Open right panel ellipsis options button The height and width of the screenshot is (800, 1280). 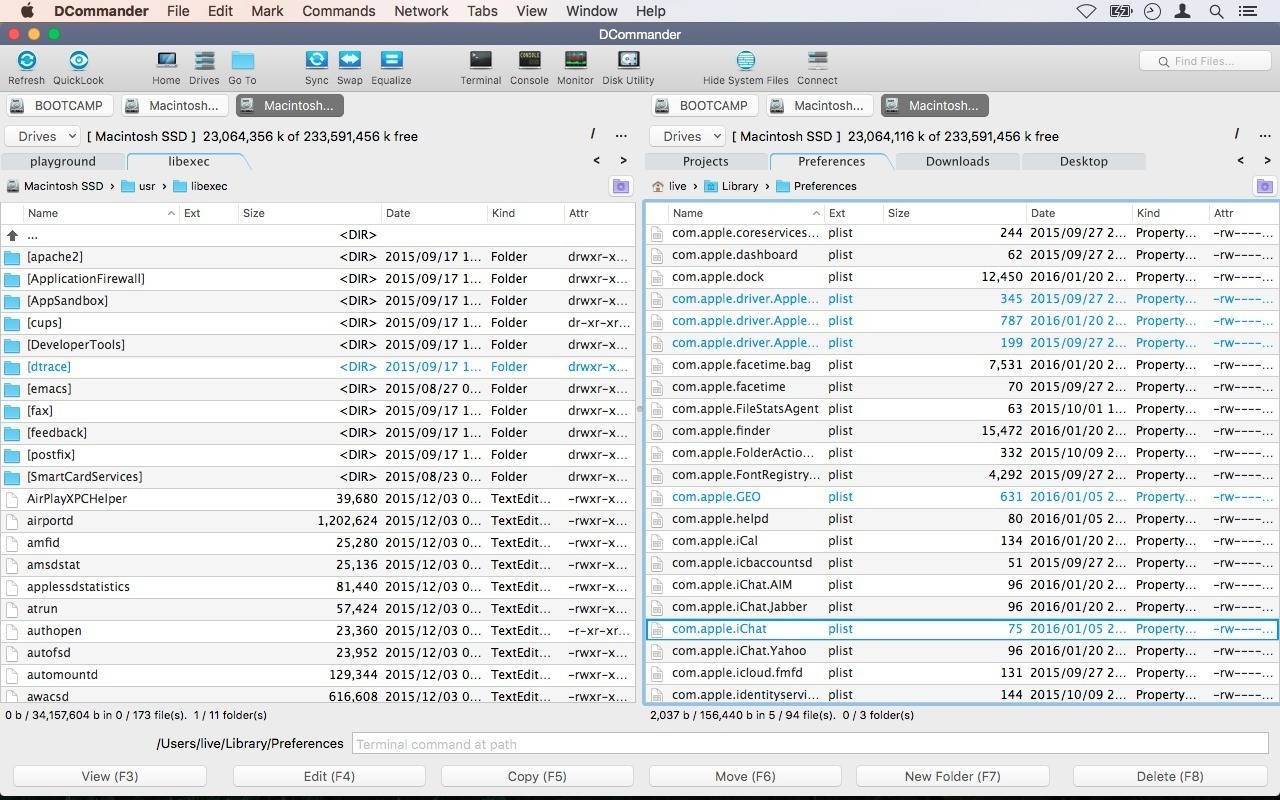tap(1265, 135)
